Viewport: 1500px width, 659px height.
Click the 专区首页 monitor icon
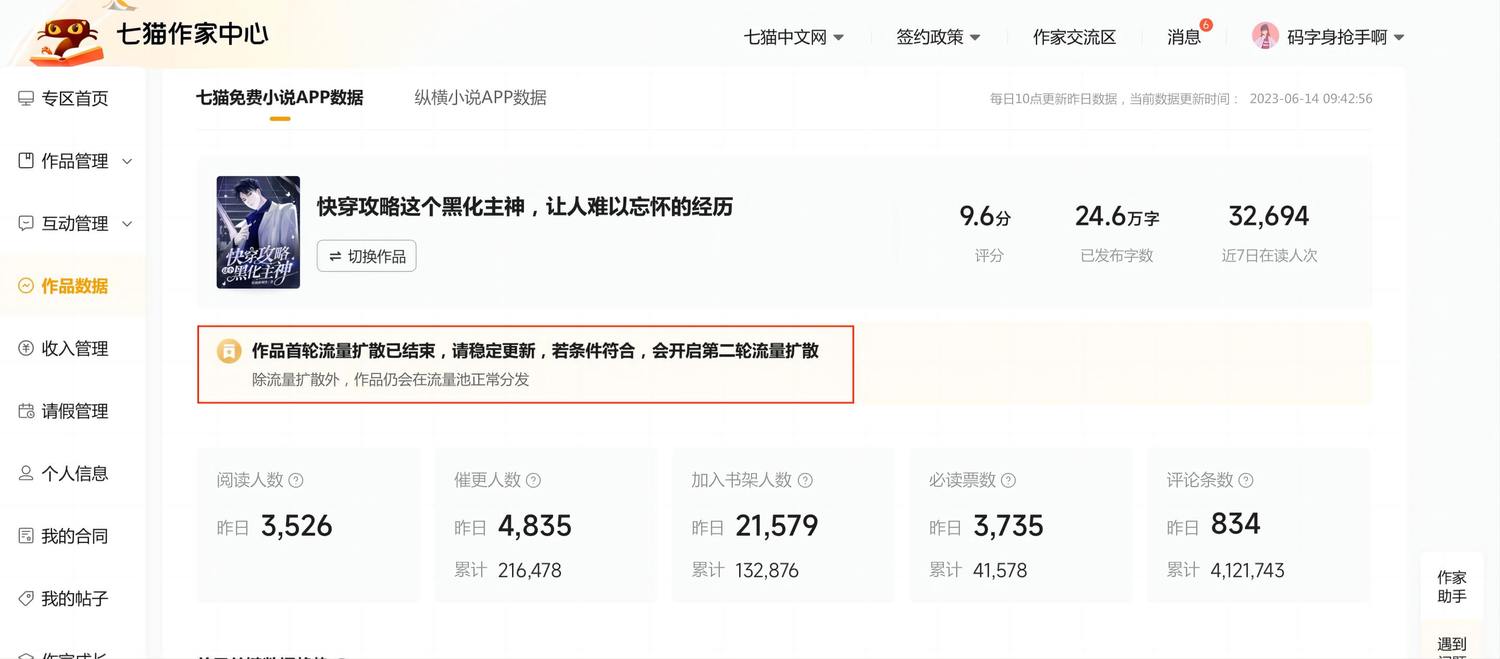tap(26, 98)
